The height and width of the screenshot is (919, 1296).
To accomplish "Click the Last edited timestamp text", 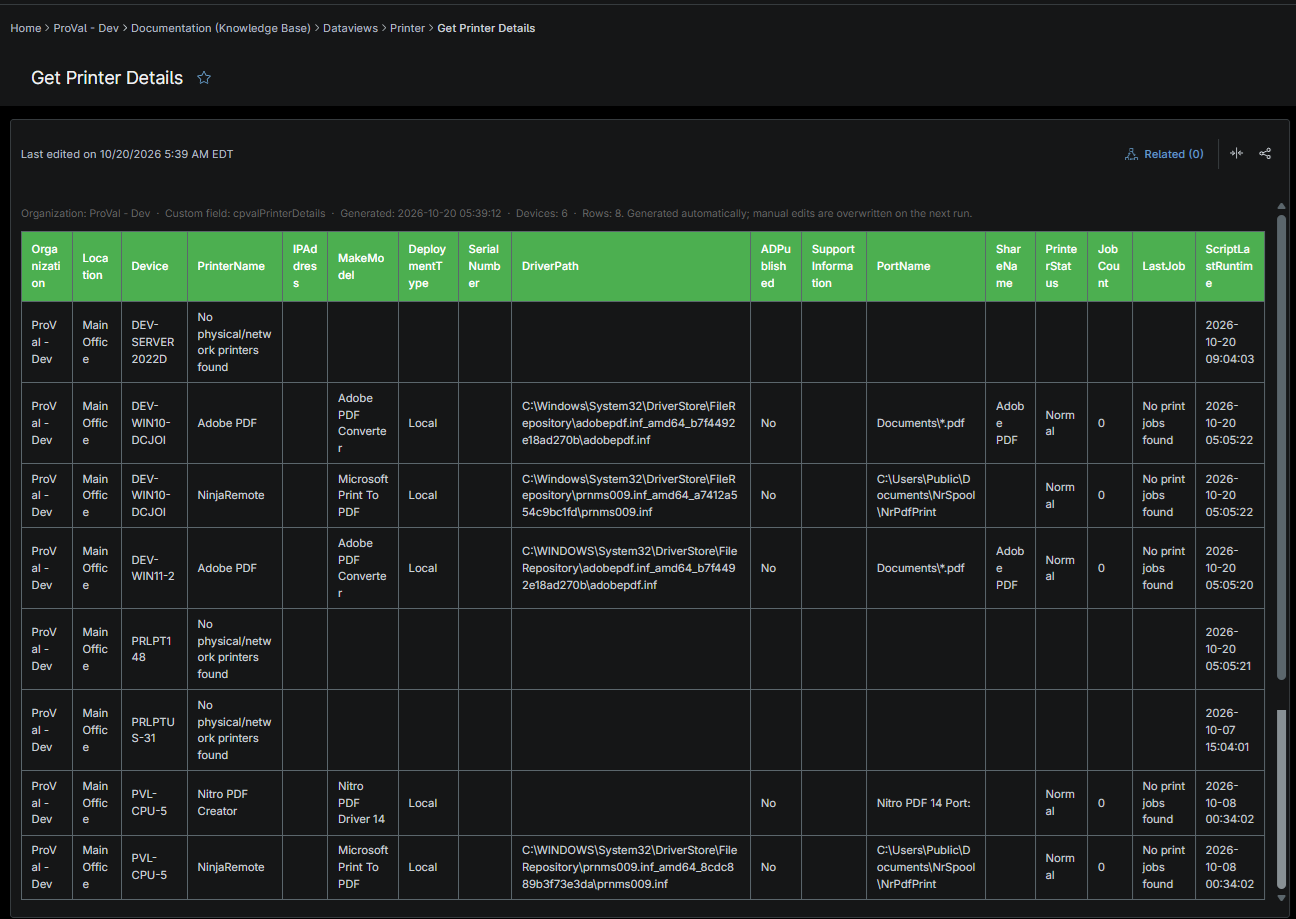I will (x=127, y=154).
